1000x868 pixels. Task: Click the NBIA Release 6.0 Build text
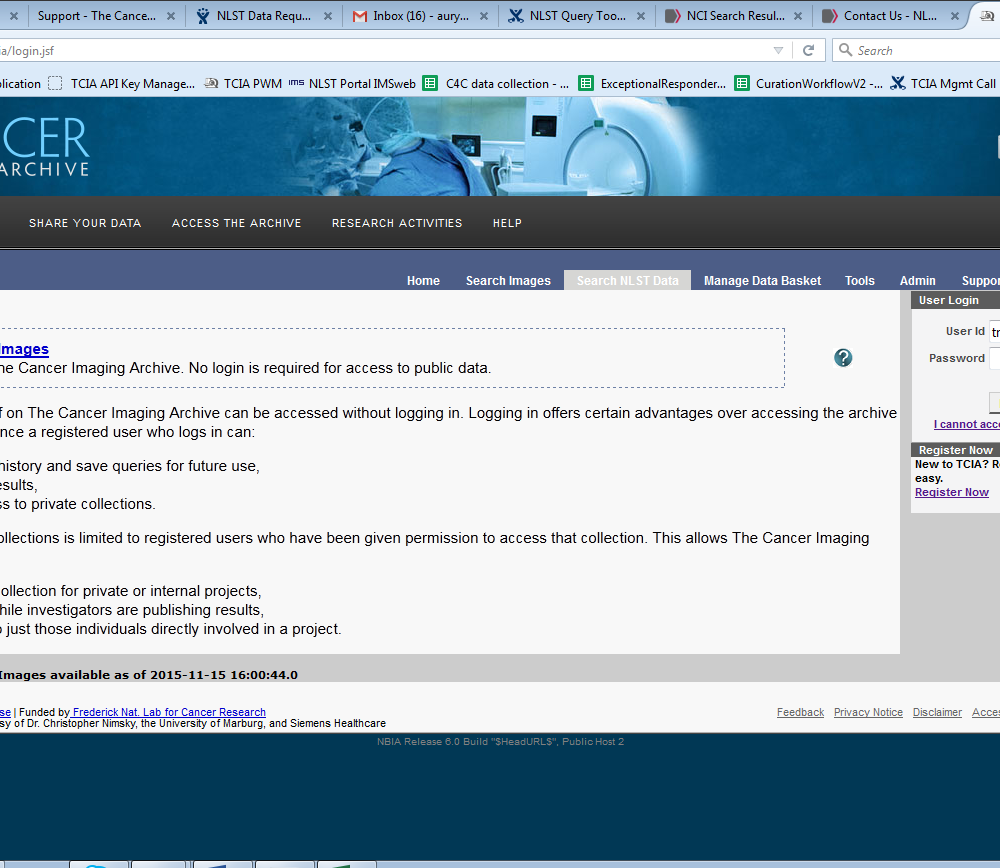500,742
